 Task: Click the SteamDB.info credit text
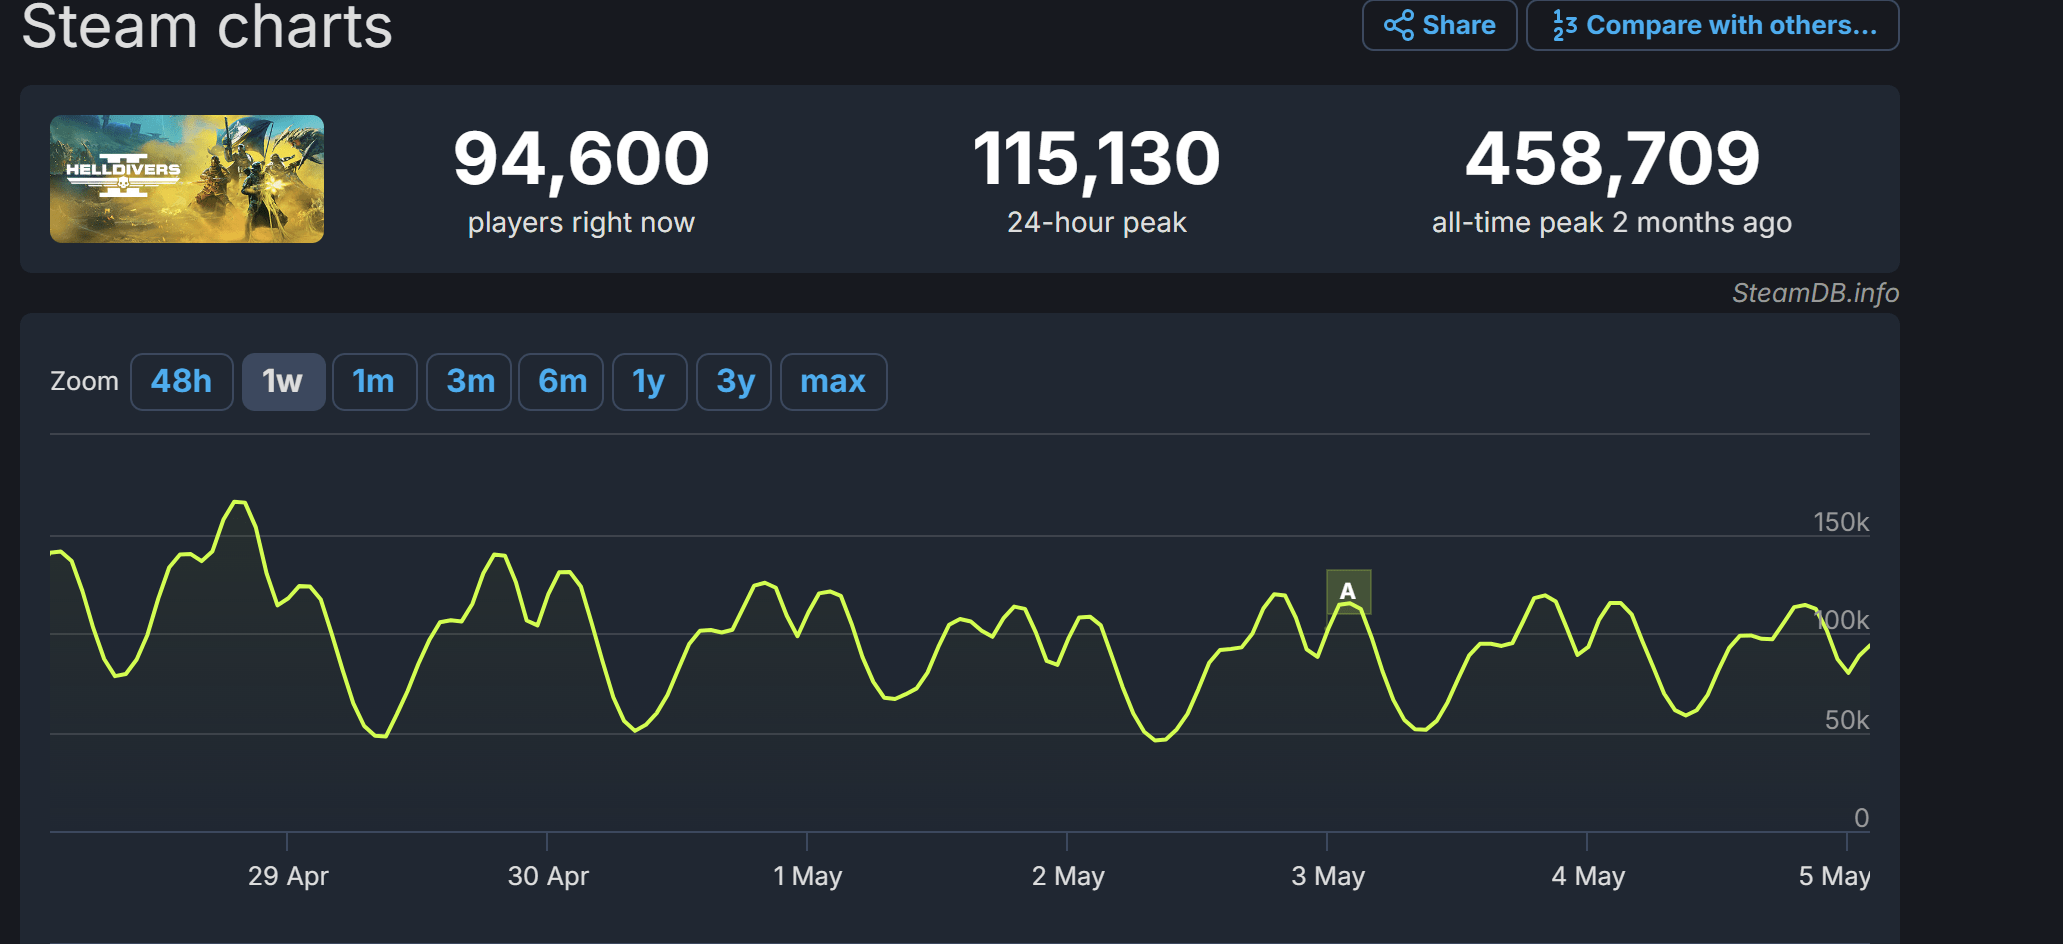coord(1815,293)
